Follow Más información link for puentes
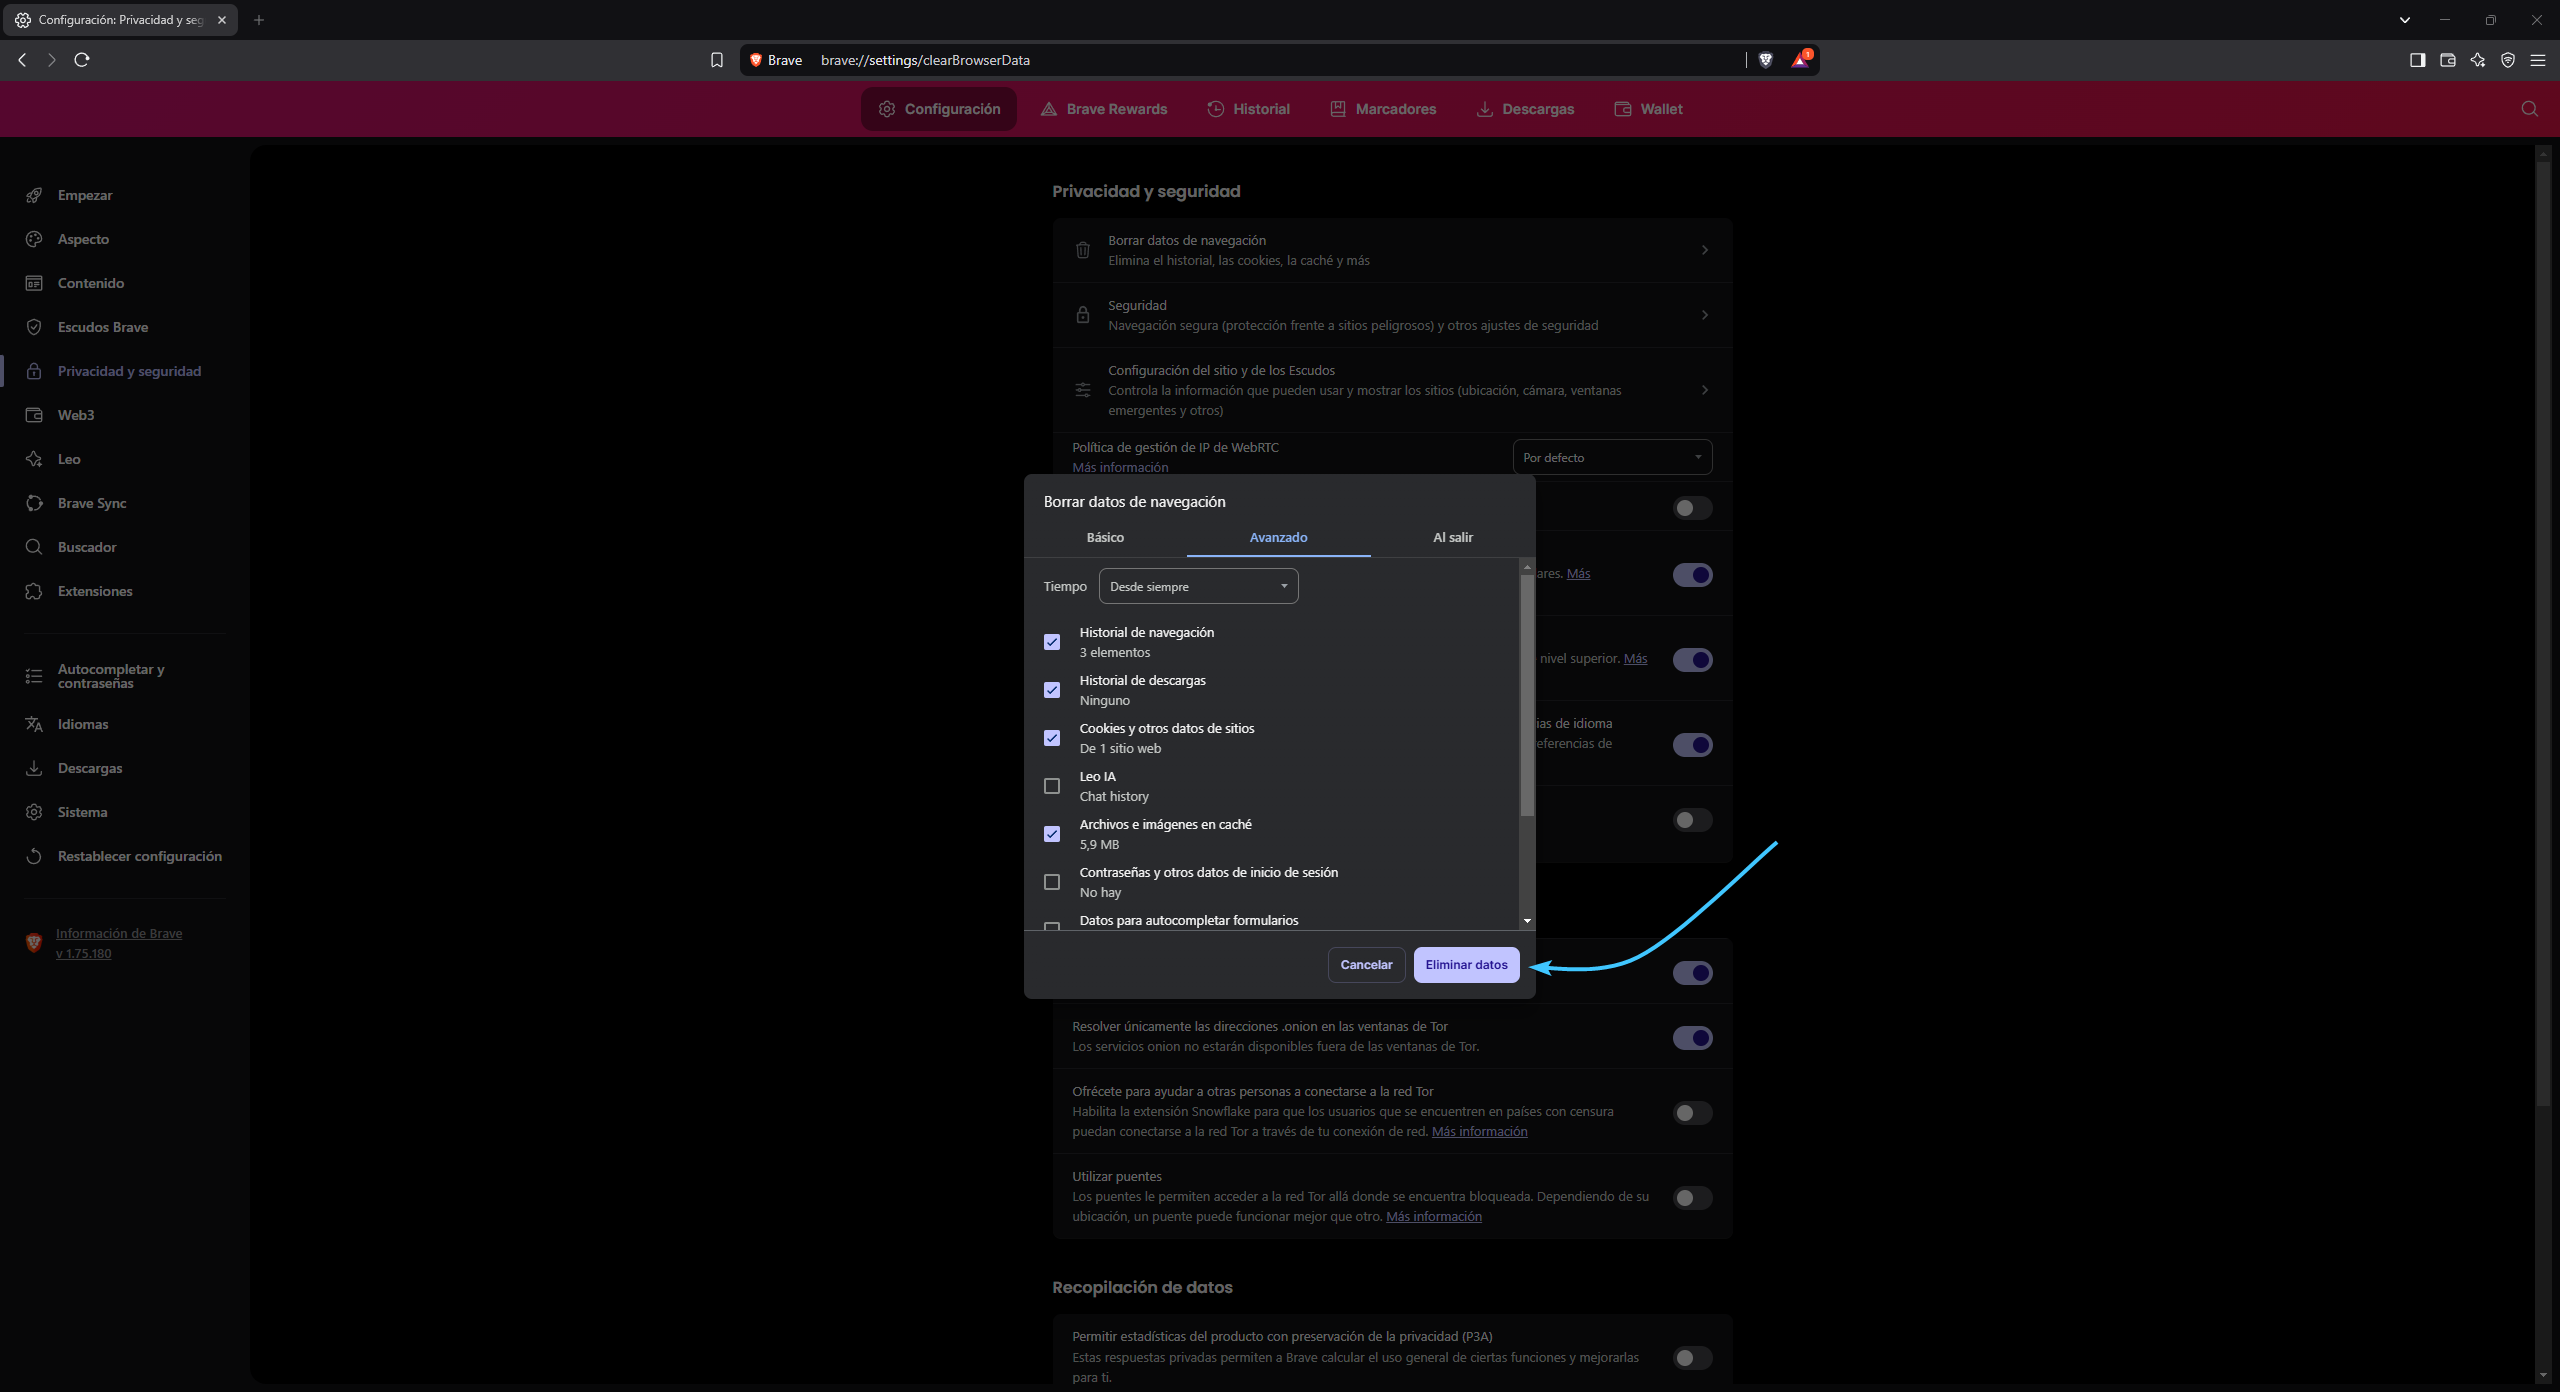 point(1433,1216)
